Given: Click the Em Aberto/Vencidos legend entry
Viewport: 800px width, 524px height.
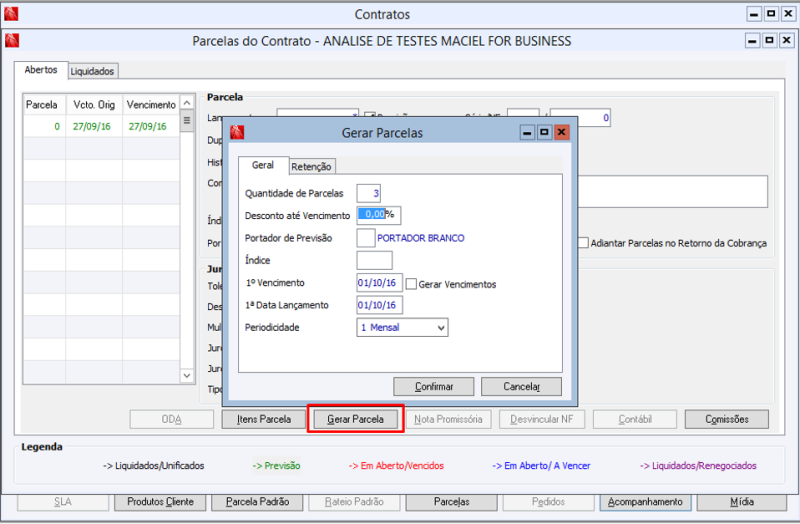Looking at the screenshot, I should tap(396, 466).
